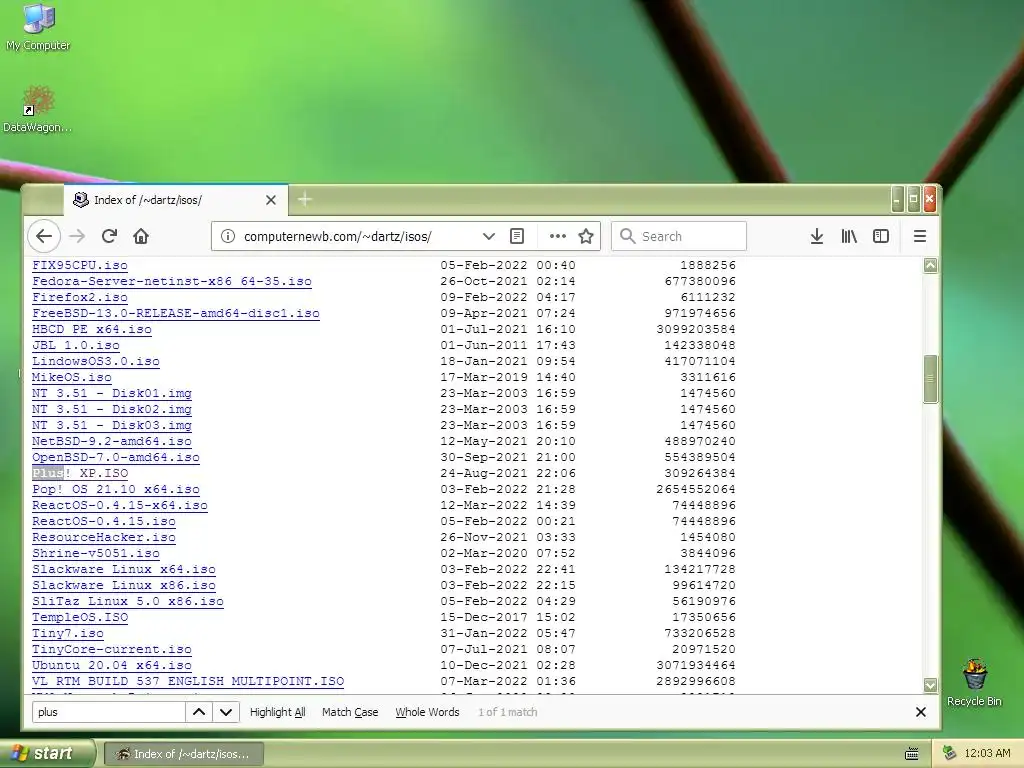This screenshot has height=768, width=1024.
Task: Open Slackware Linux x86.iso link
Action: click(123, 585)
